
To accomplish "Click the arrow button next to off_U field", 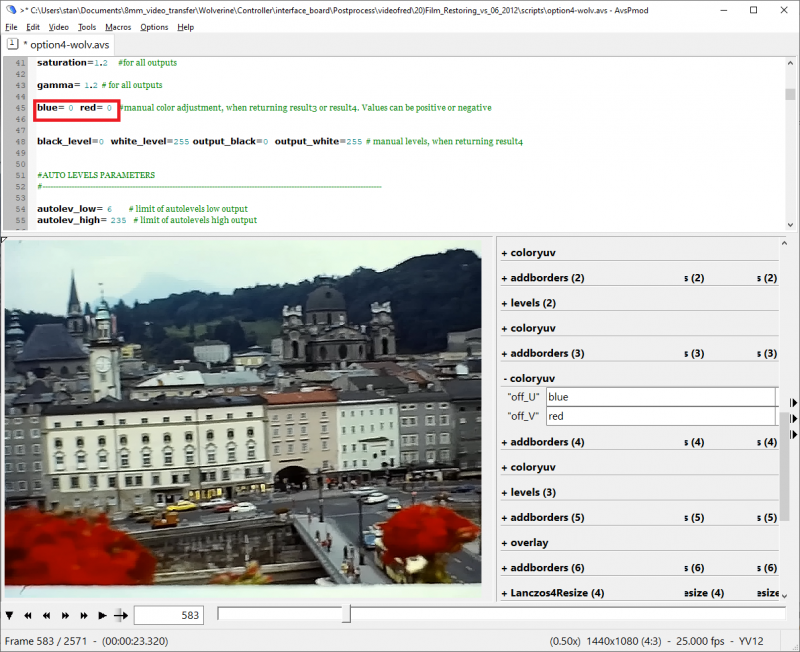I will point(793,403).
